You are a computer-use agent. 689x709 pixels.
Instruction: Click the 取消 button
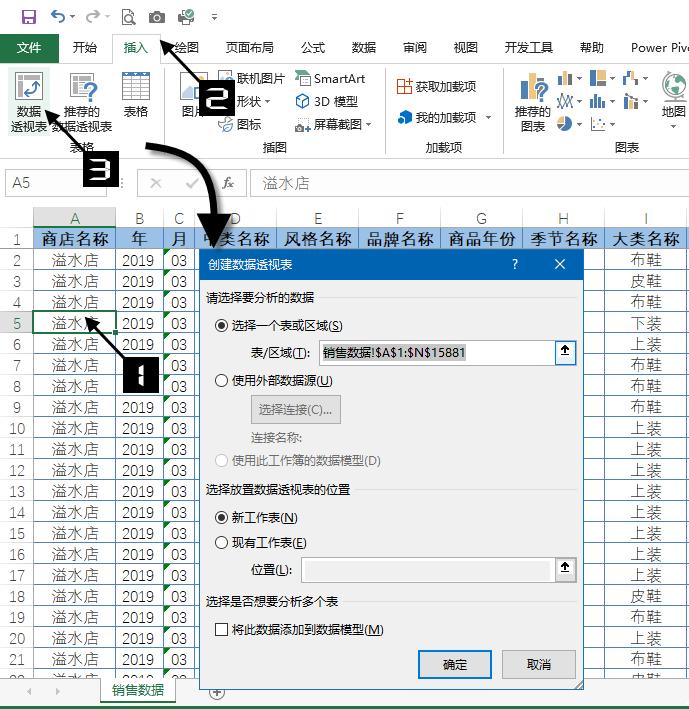(538, 664)
